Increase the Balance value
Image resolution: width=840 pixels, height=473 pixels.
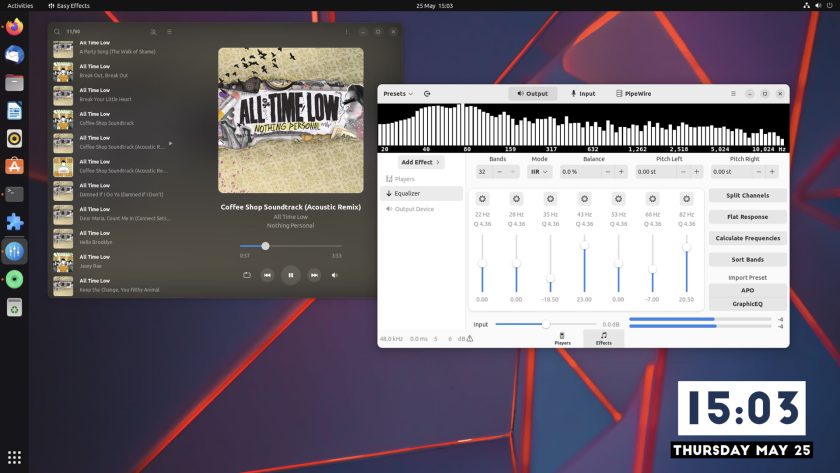[x=621, y=172]
